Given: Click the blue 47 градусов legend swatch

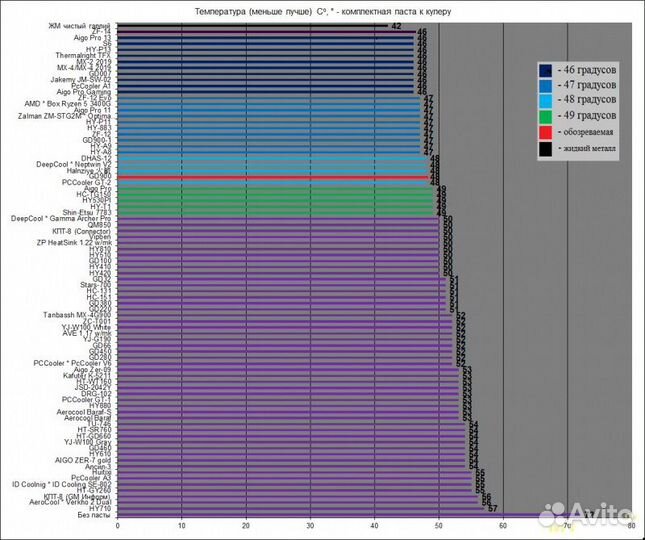Looking at the screenshot, I should point(547,86).
